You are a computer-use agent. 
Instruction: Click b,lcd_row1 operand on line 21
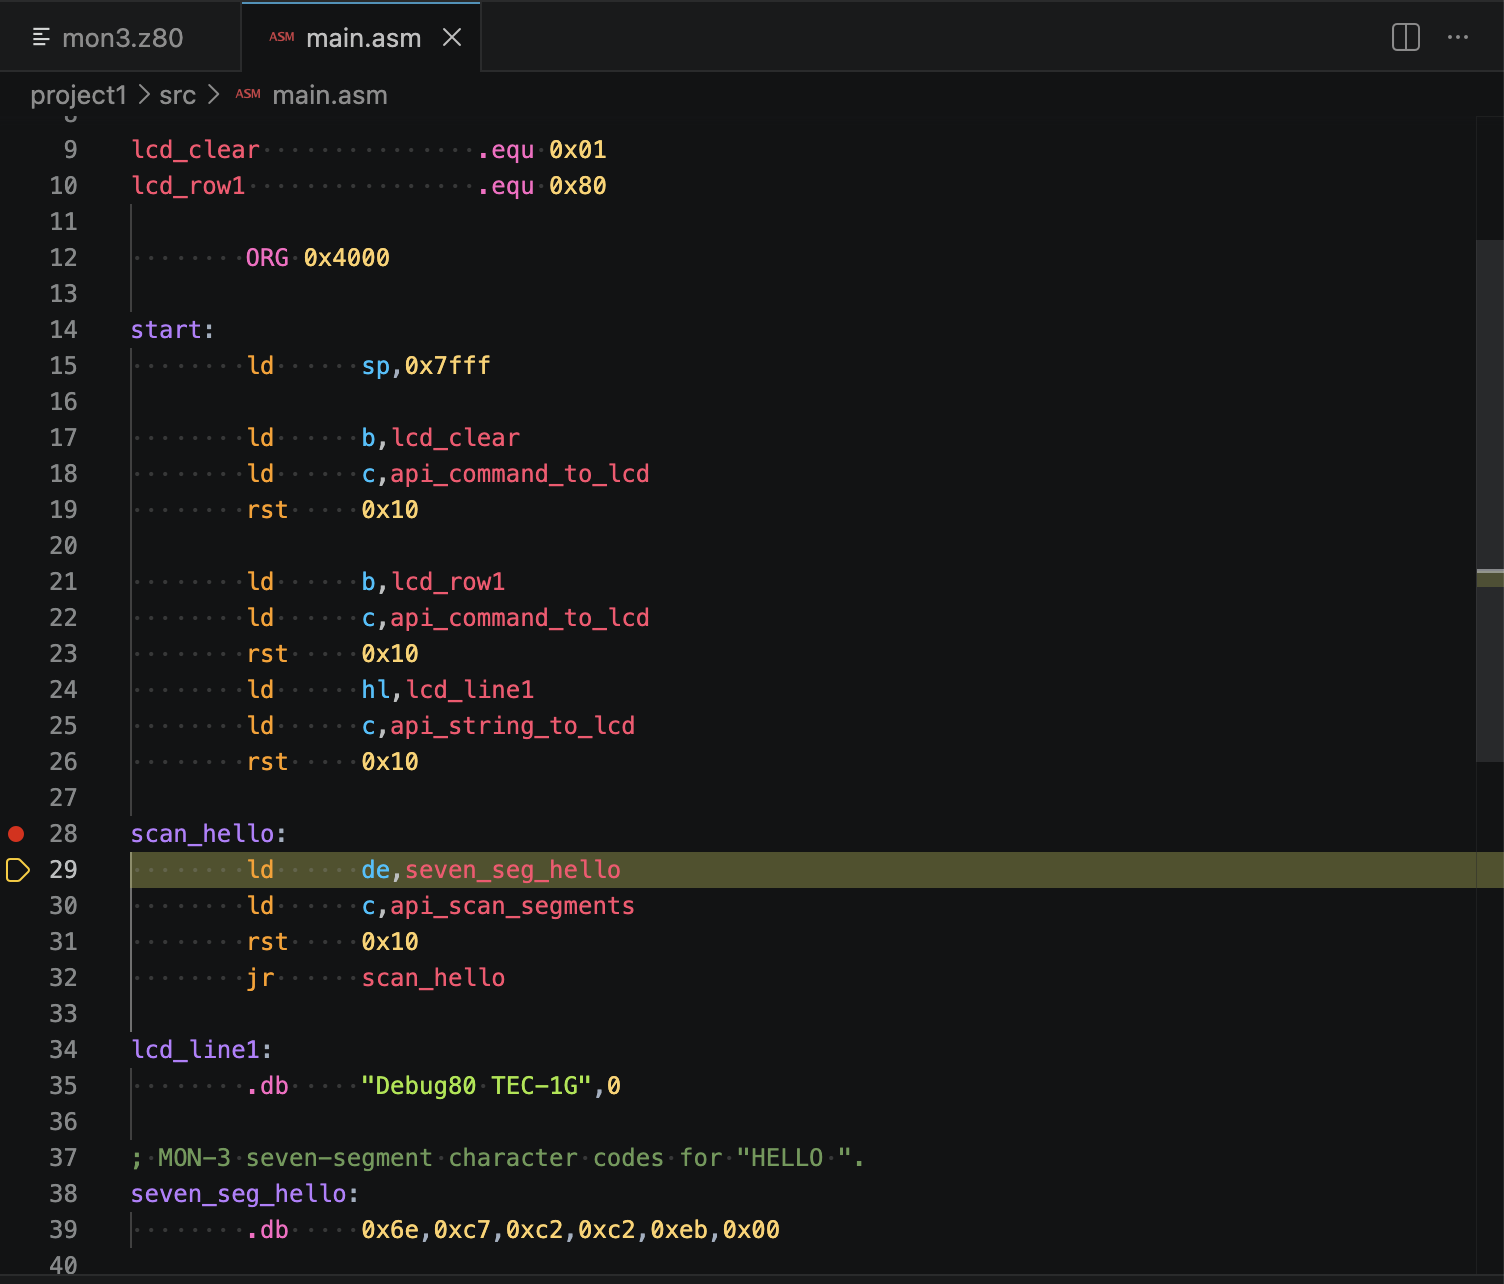click(x=433, y=582)
